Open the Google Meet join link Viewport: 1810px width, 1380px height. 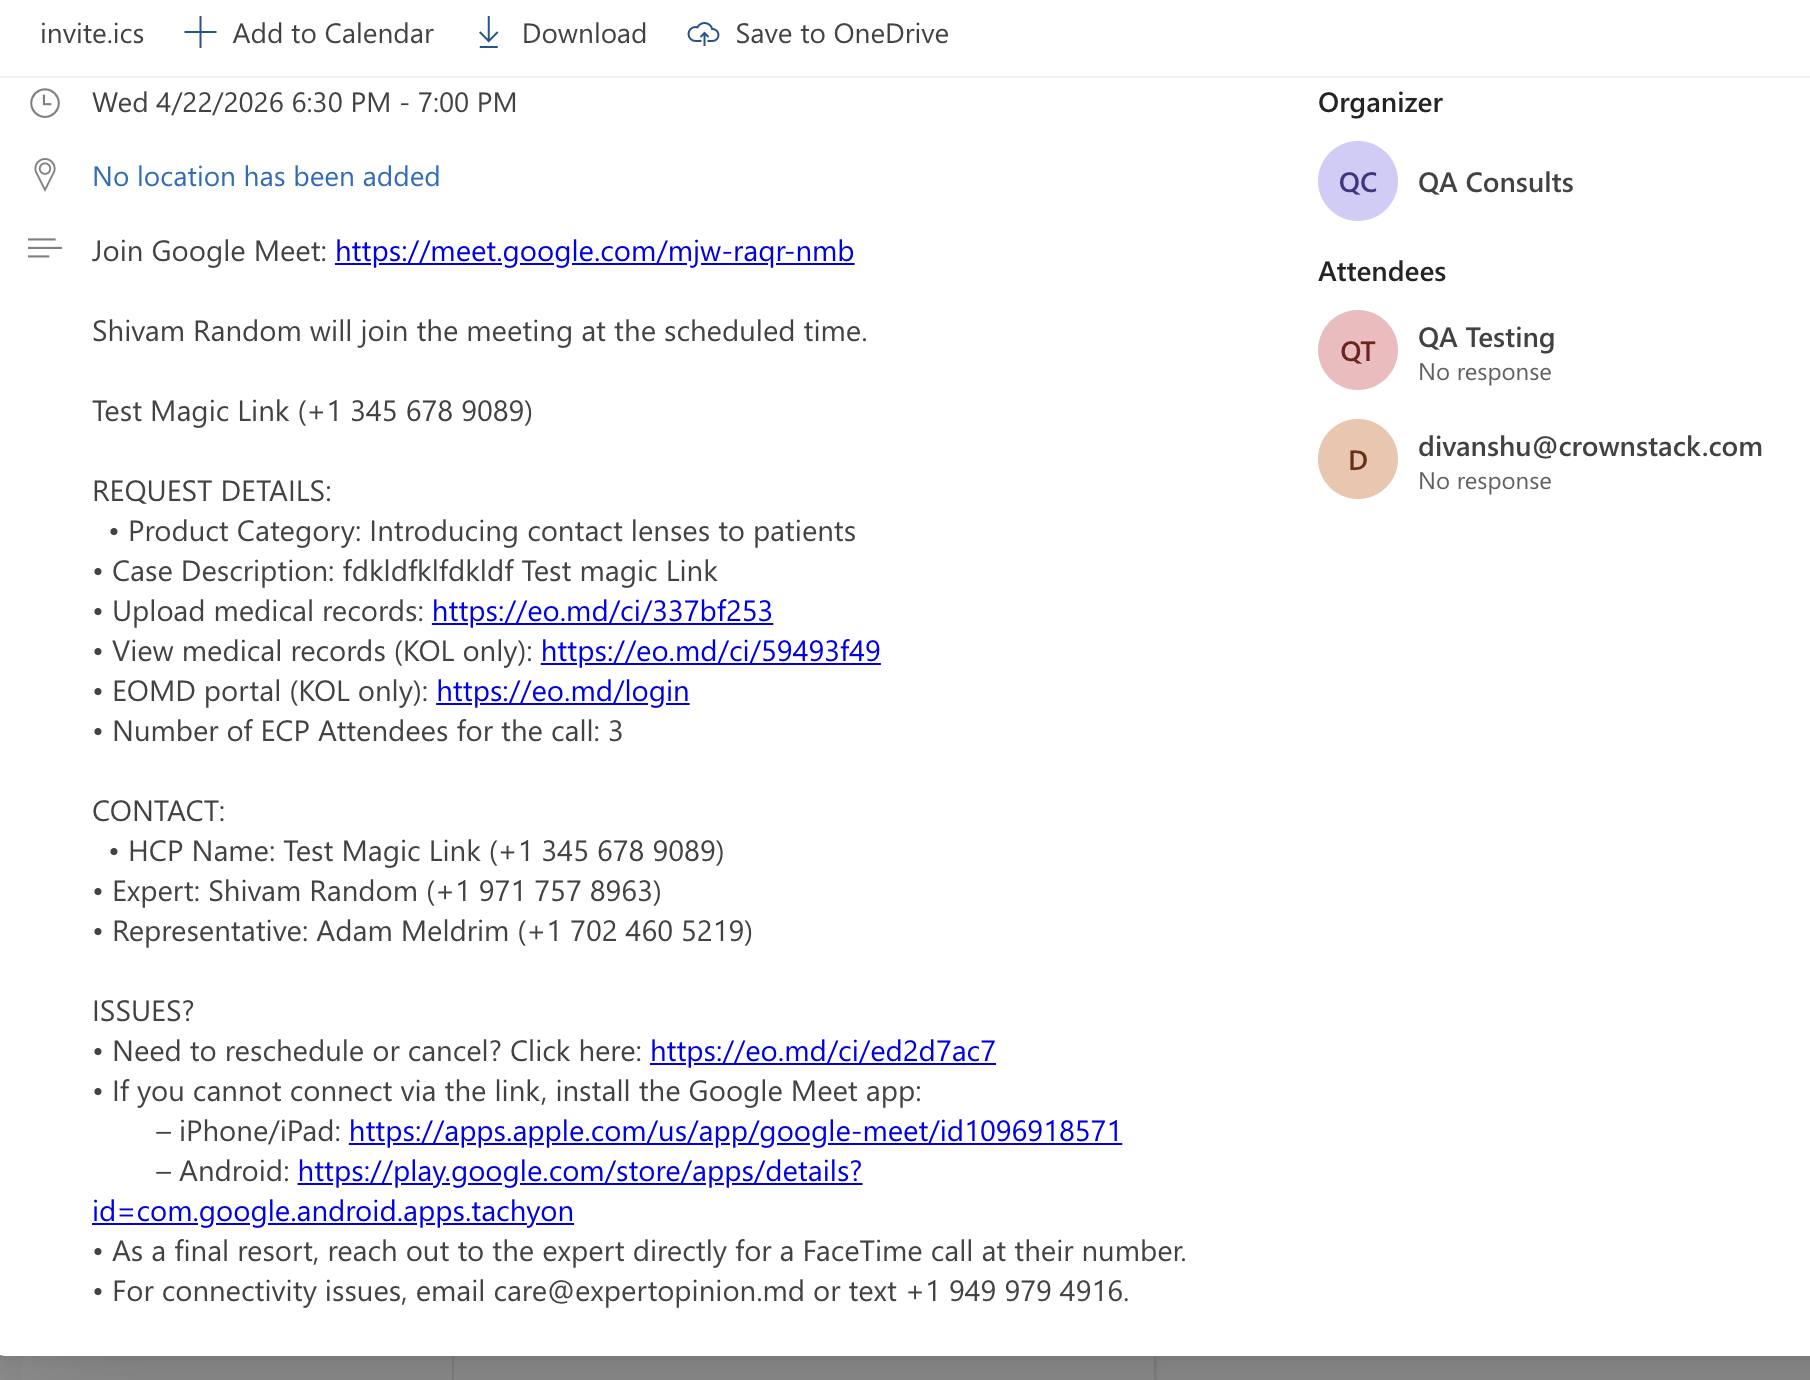click(594, 251)
